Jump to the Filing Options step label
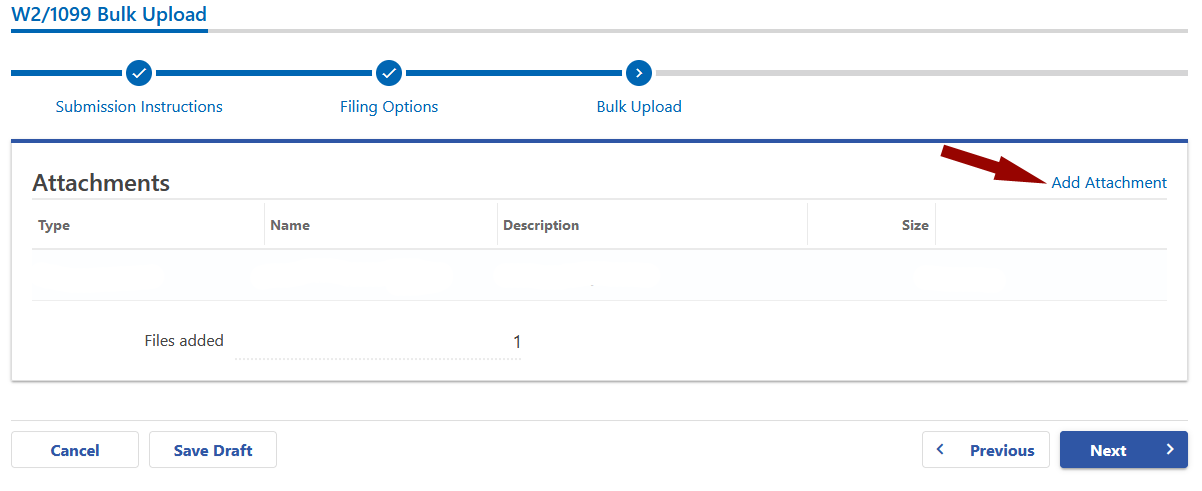 [389, 107]
